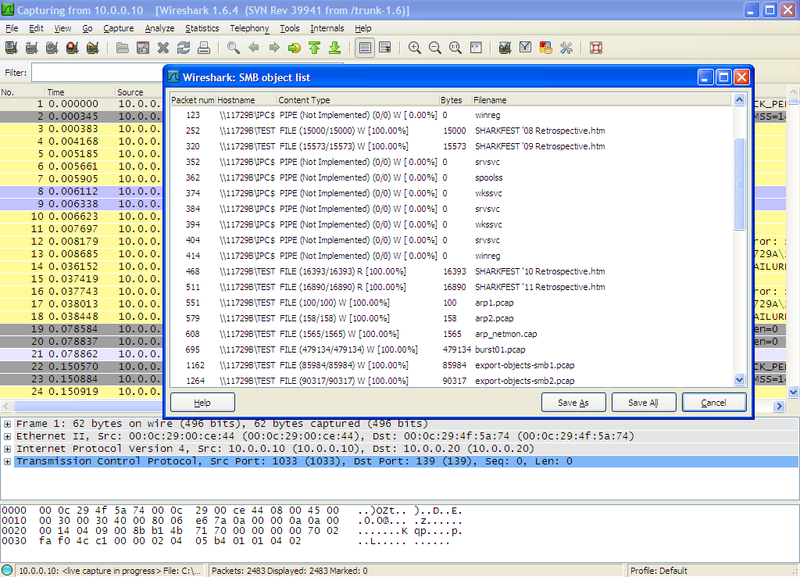Zoom out the packet text
800x577 pixels.
pos(435,48)
